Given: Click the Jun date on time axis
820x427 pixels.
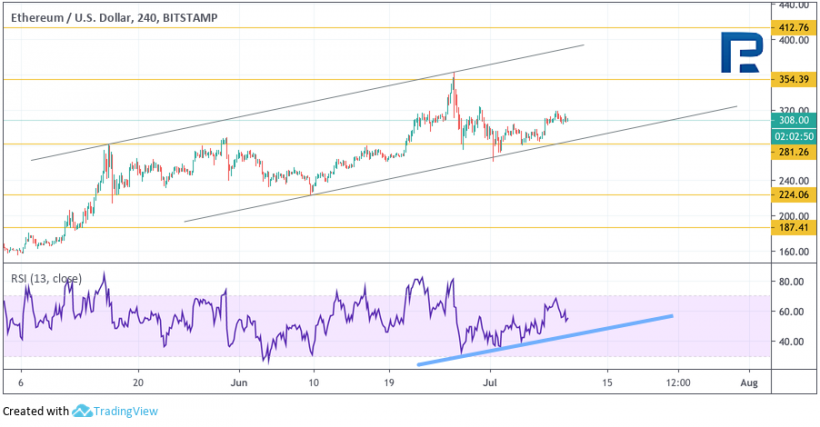Looking at the screenshot, I should pos(239,382).
